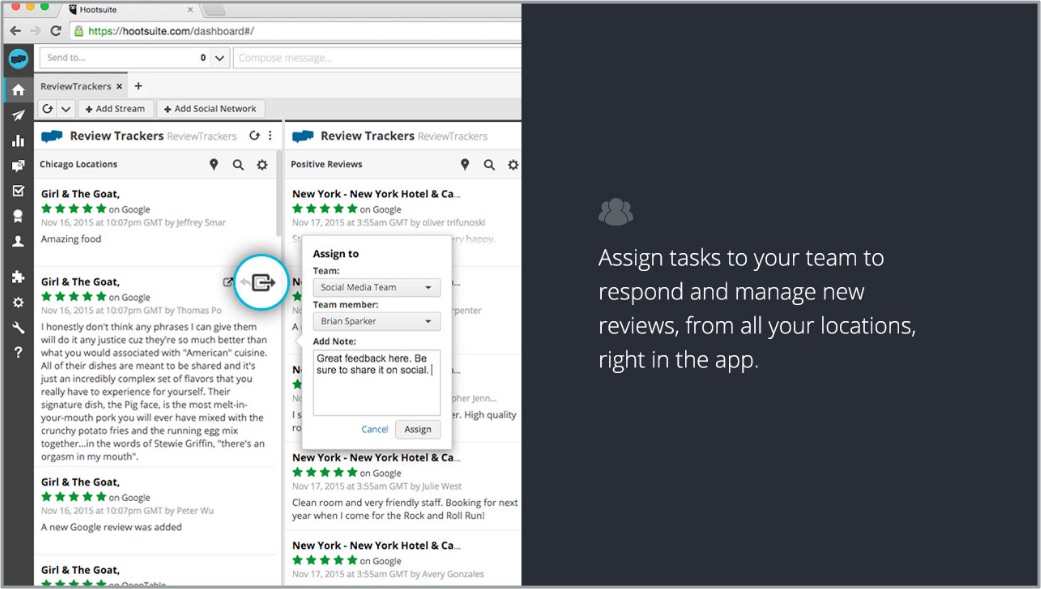
Task: Open the Team dropdown showing Social Media Team
Action: [376, 288]
